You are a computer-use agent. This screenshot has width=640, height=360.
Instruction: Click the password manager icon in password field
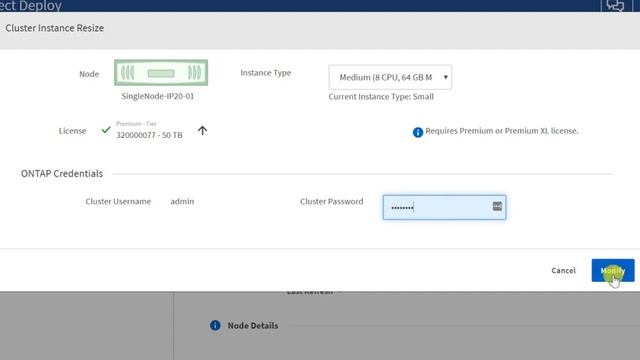coord(497,206)
